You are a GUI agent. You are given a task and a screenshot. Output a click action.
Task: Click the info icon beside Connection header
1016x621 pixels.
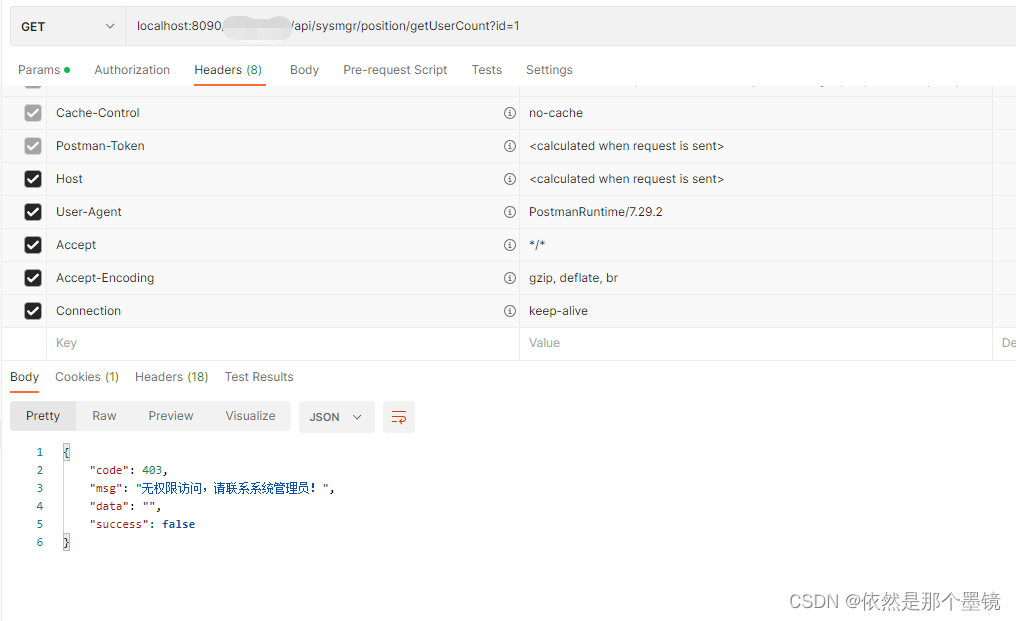pyautogui.click(x=510, y=311)
